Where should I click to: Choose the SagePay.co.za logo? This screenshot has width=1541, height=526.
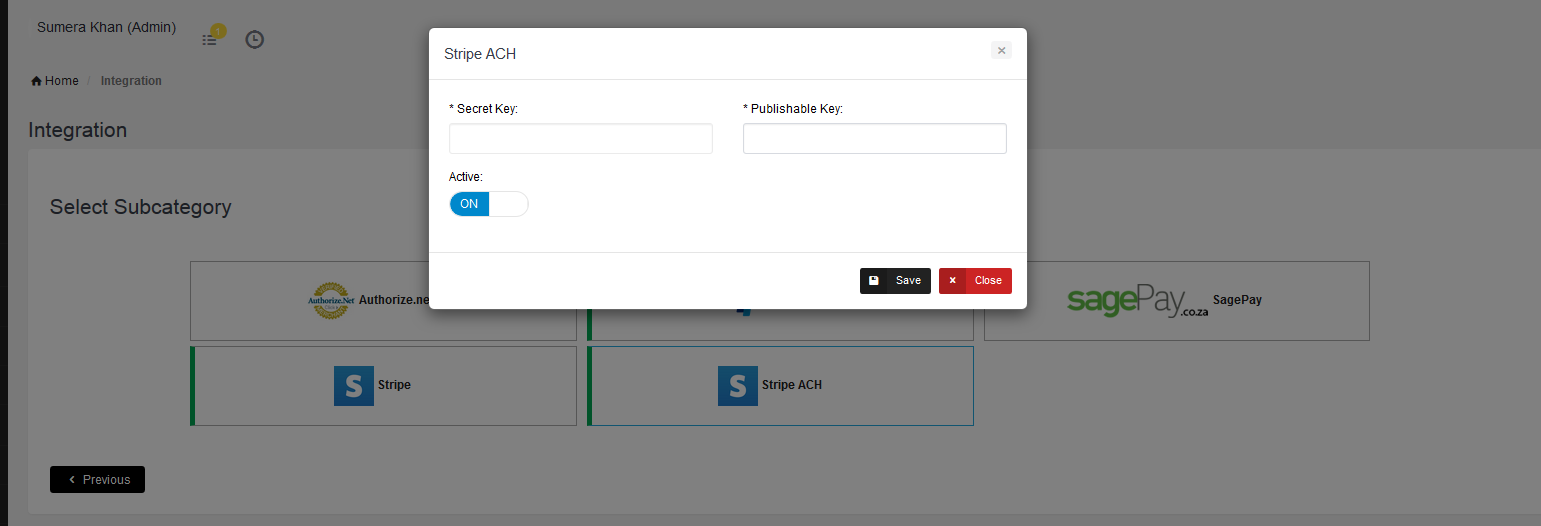(x=1137, y=300)
